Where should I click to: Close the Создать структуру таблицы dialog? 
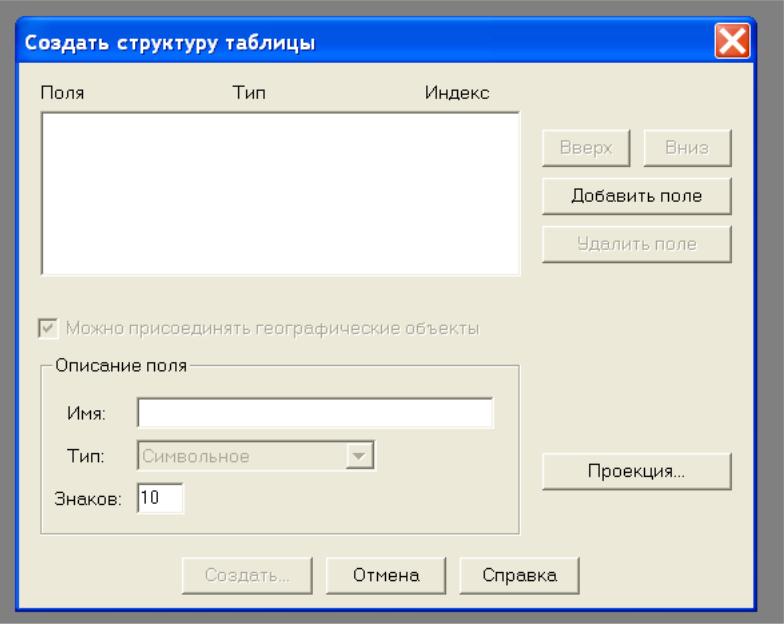pyautogui.click(x=732, y=40)
